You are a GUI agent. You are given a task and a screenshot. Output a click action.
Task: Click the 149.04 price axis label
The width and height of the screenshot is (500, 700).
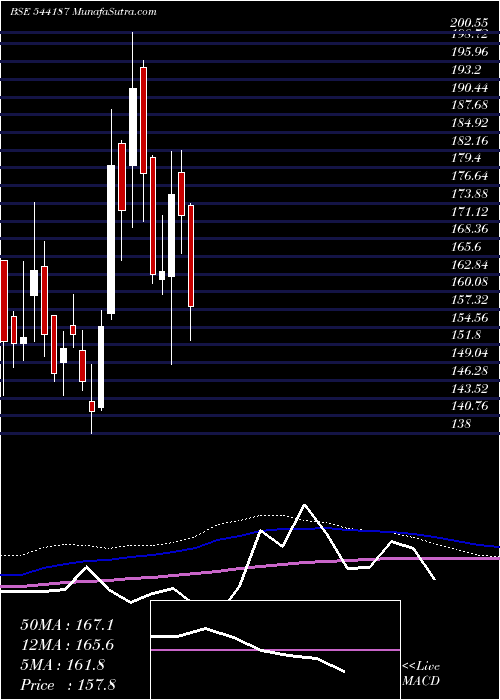coord(469,353)
